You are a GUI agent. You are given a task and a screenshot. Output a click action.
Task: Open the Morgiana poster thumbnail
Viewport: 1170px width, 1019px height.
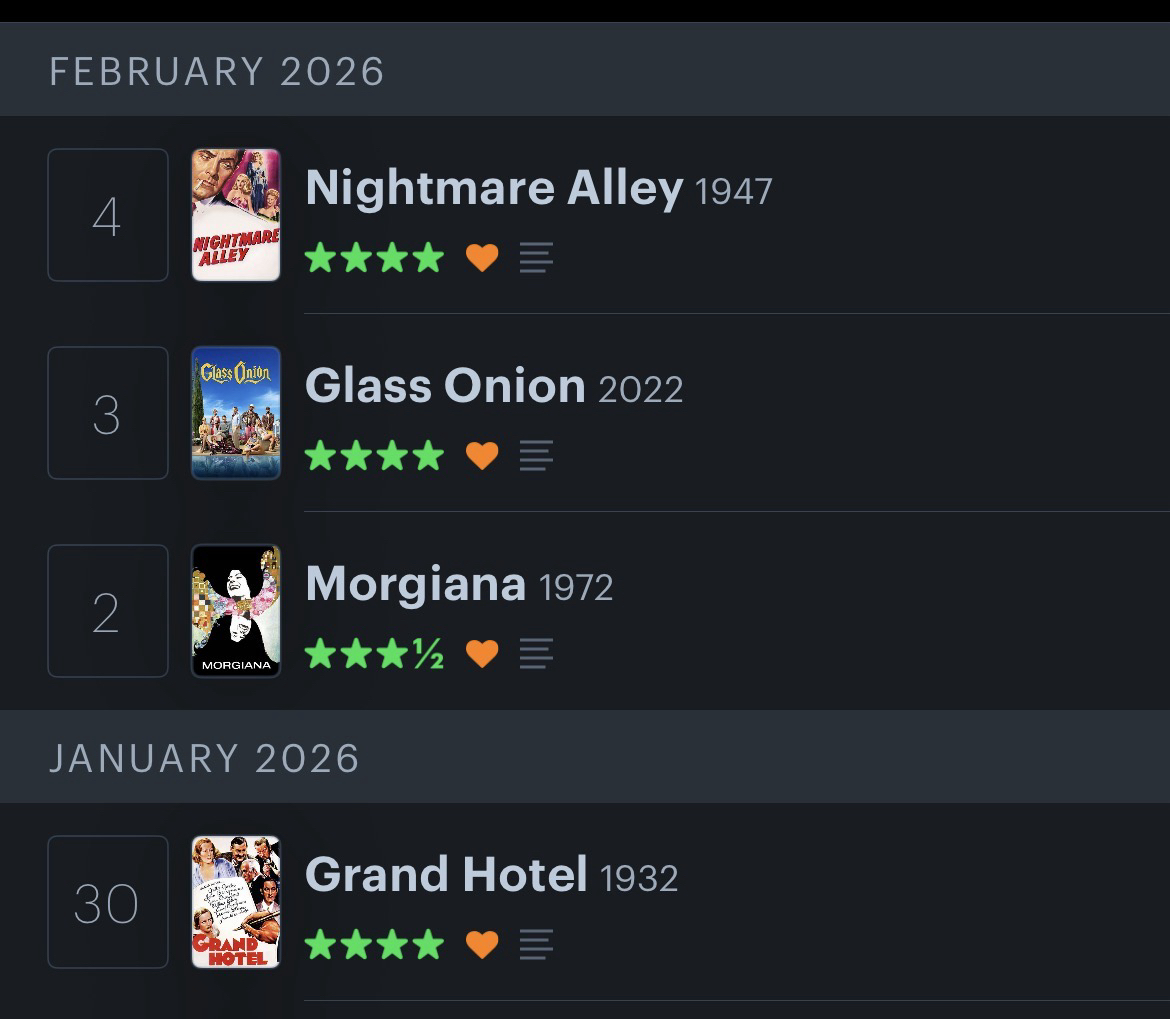tap(236, 611)
